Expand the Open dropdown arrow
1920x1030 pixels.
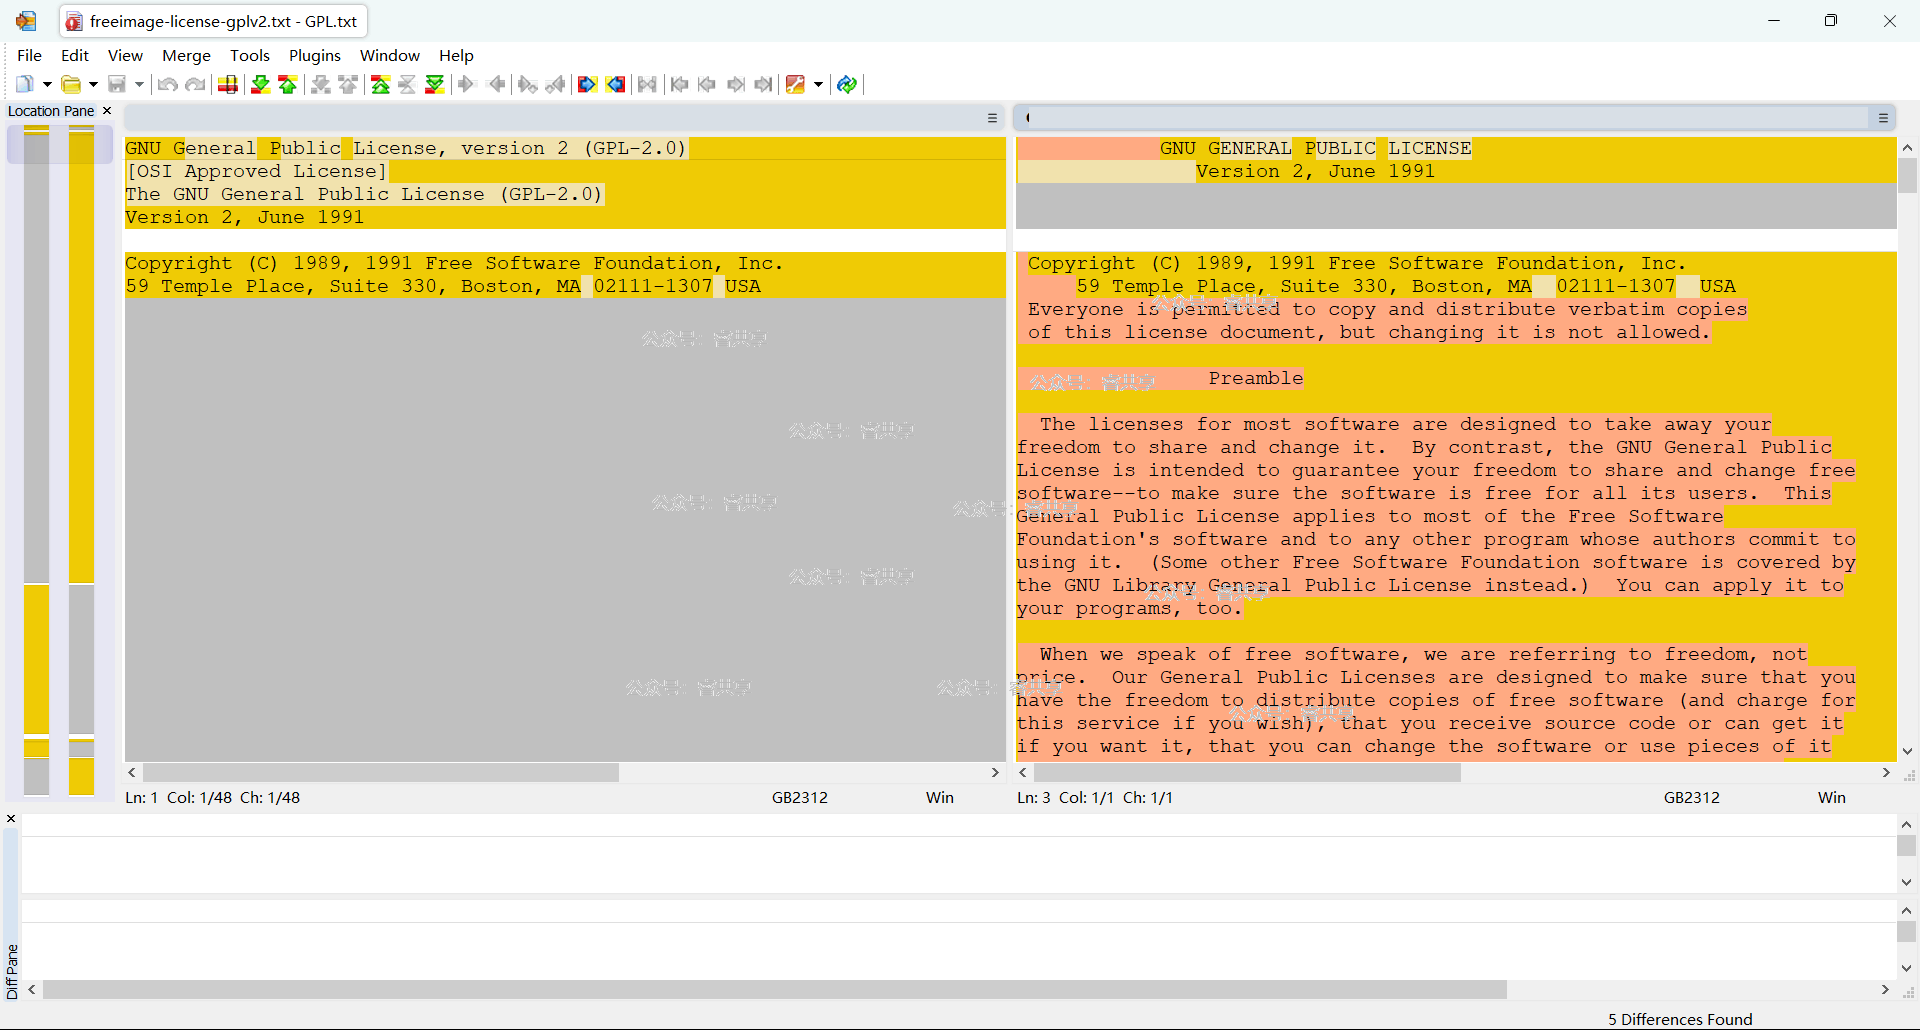coord(93,84)
